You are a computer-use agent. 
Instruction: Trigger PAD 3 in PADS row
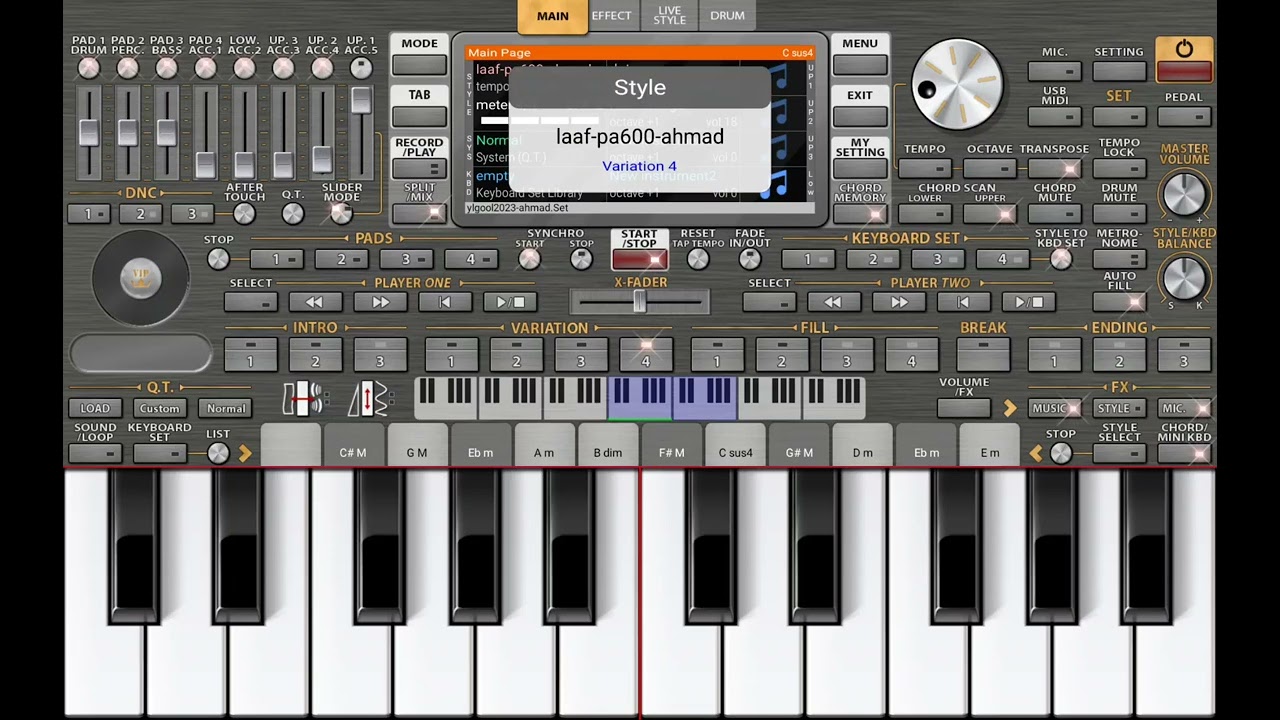406,260
